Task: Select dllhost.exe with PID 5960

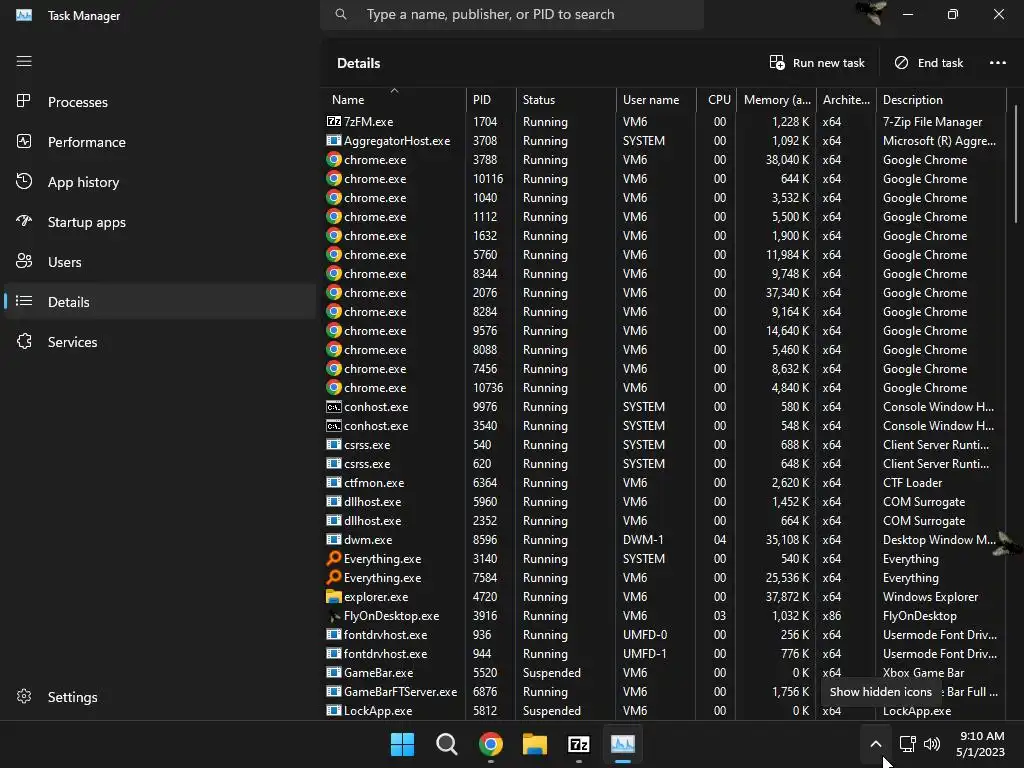Action: 665,502
